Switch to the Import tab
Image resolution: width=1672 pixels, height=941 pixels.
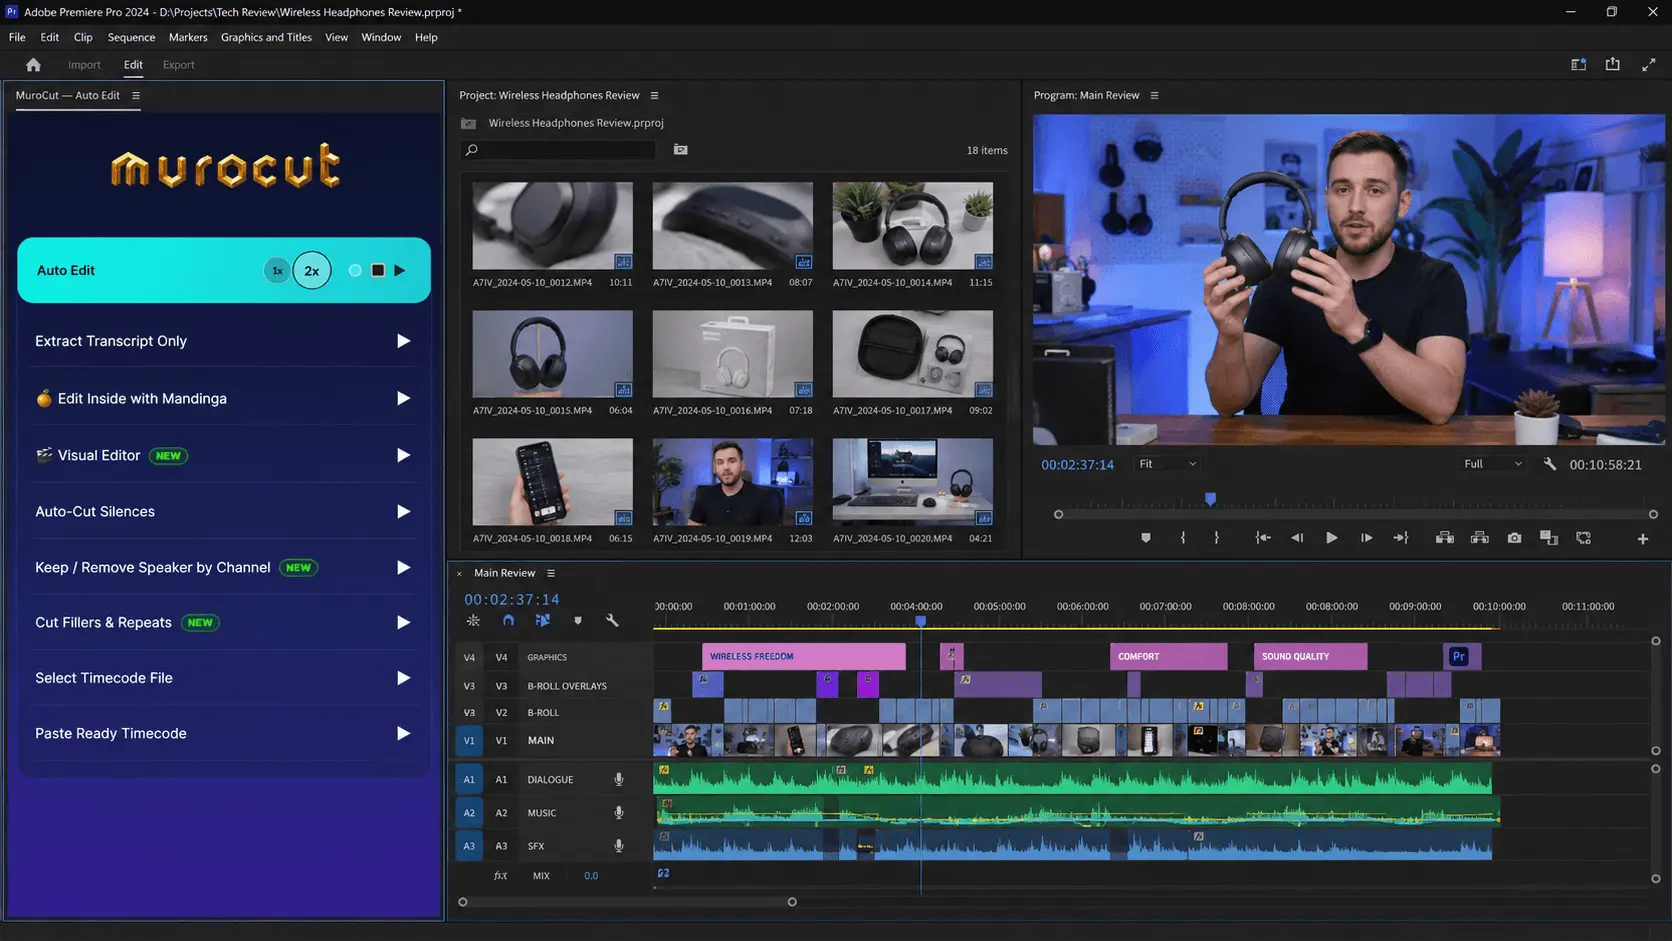[84, 65]
